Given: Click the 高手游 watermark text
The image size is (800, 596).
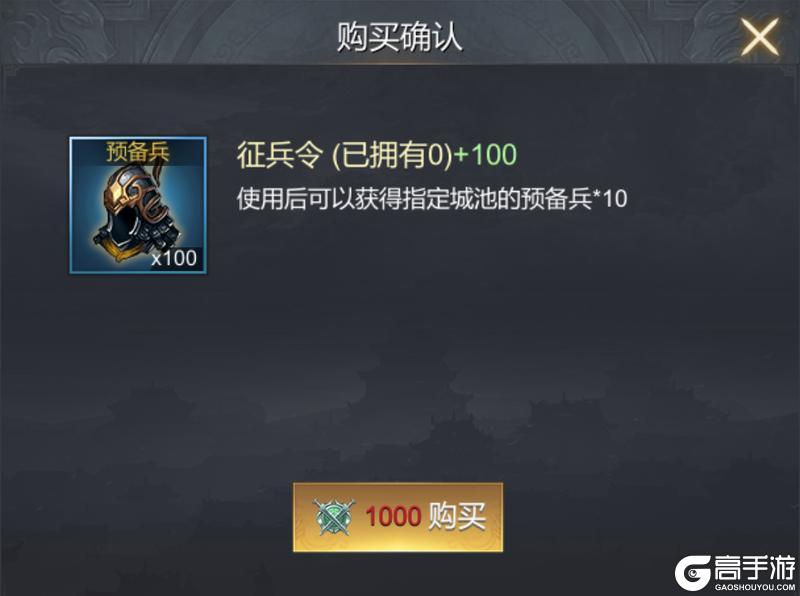Looking at the screenshot, I should (755, 567).
